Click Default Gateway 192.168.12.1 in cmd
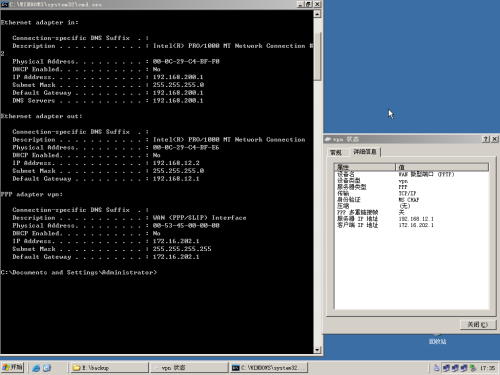This screenshot has width=500, height=375. [176, 179]
